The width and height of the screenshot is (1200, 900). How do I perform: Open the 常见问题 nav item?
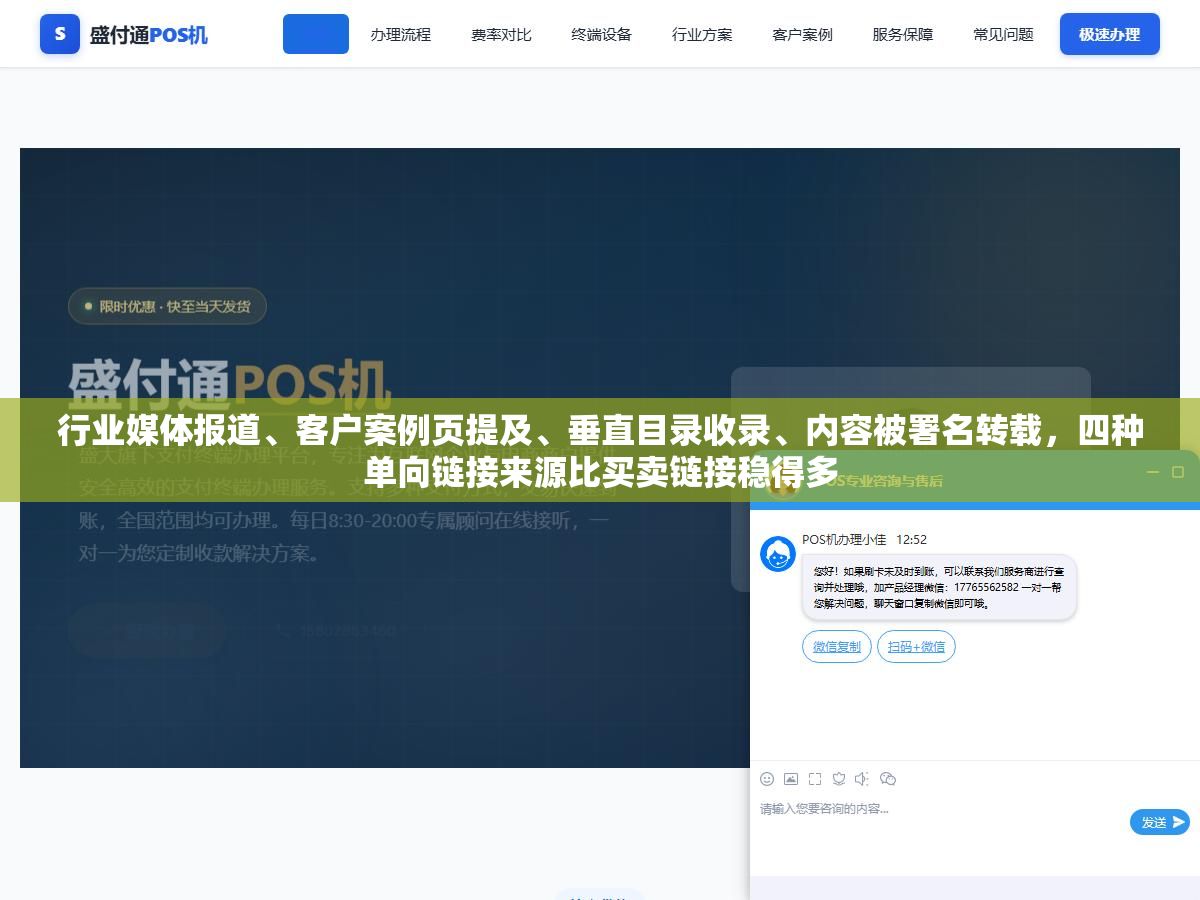coord(1003,34)
